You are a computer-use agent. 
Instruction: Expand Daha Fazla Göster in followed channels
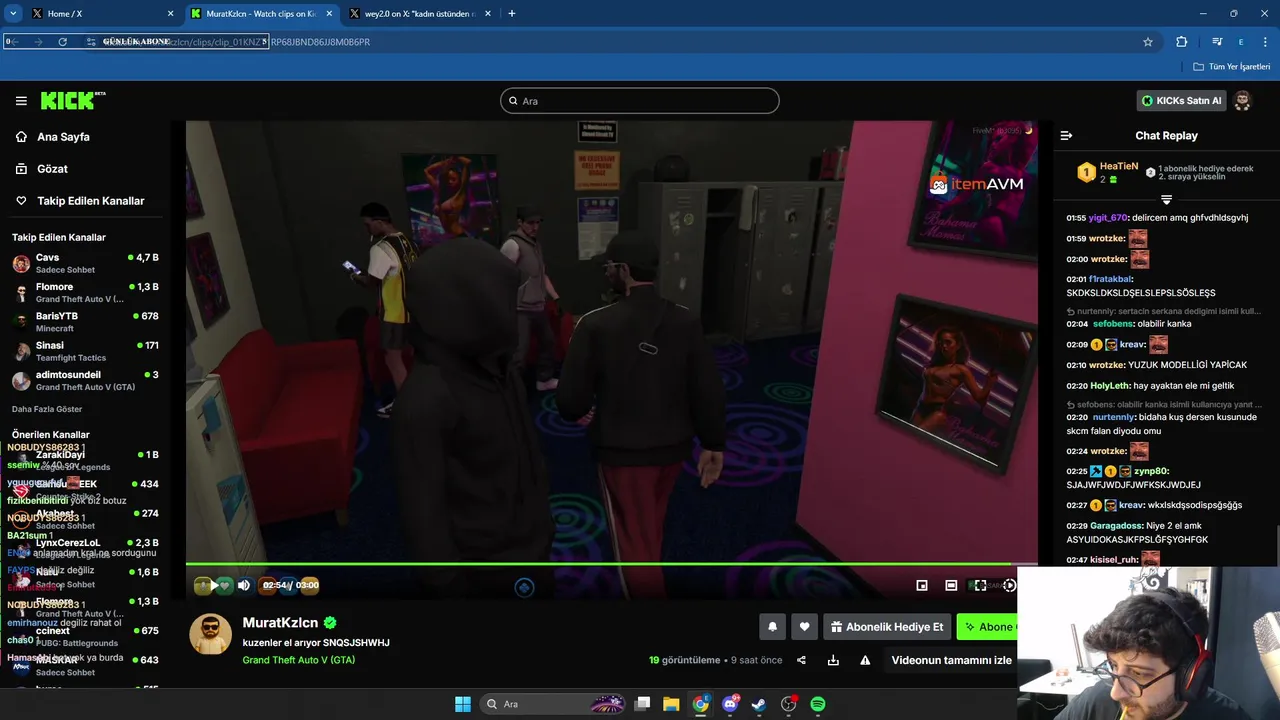(x=47, y=409)
